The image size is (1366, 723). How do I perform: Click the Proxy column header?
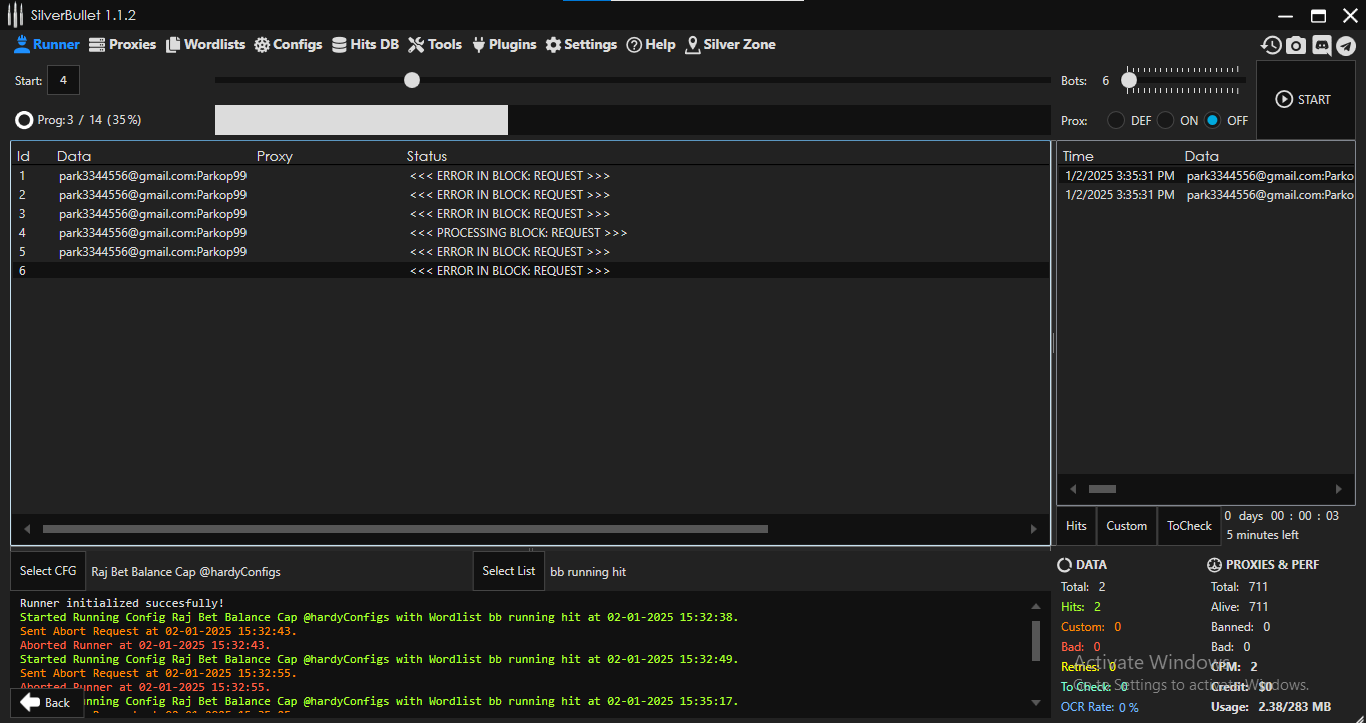coord(275,156)
